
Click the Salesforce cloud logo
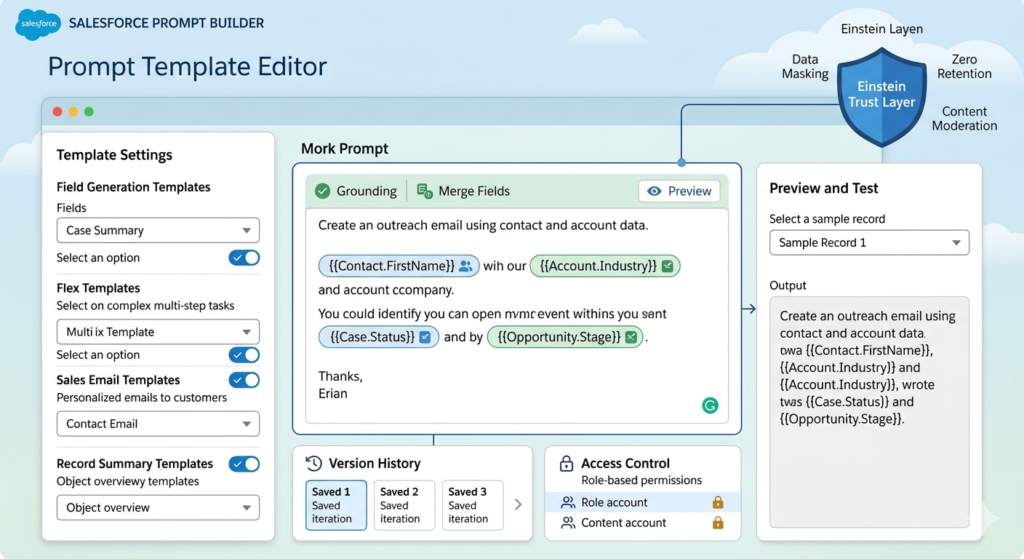[37, 24]
